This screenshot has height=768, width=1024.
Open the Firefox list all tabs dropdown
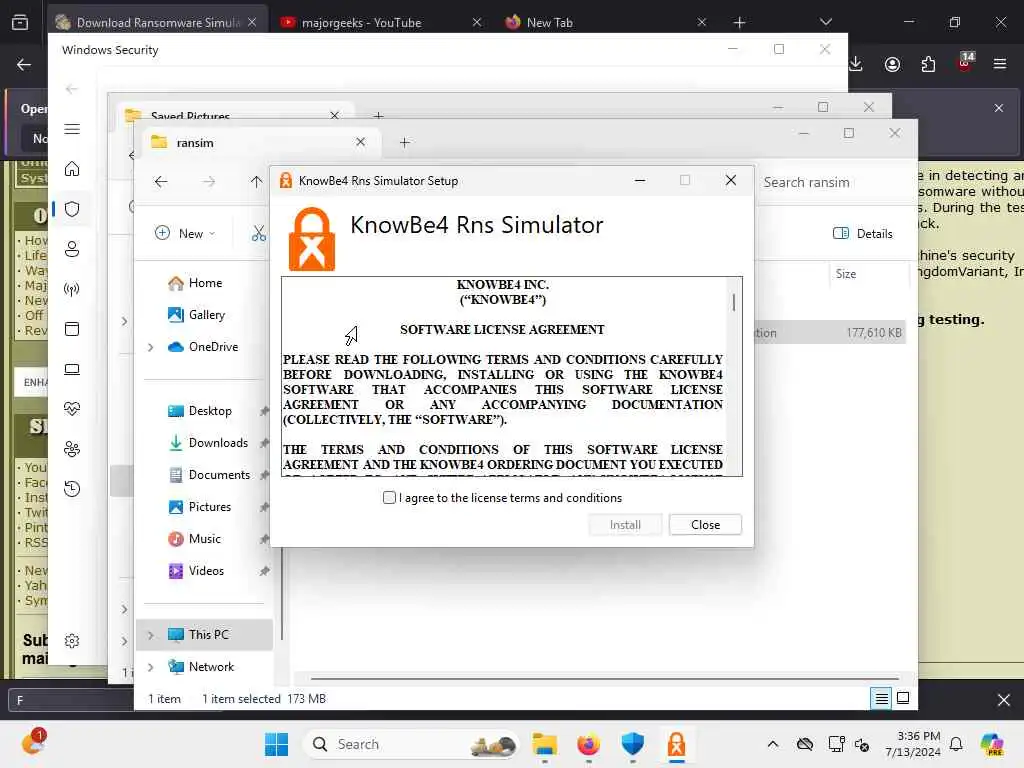click(825, 22)
